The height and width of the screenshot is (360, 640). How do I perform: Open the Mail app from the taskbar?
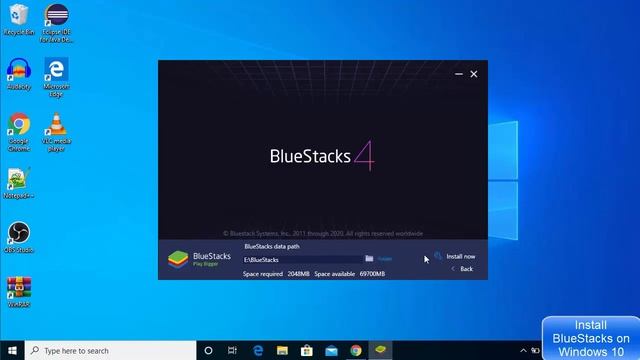tap(331, 351)
